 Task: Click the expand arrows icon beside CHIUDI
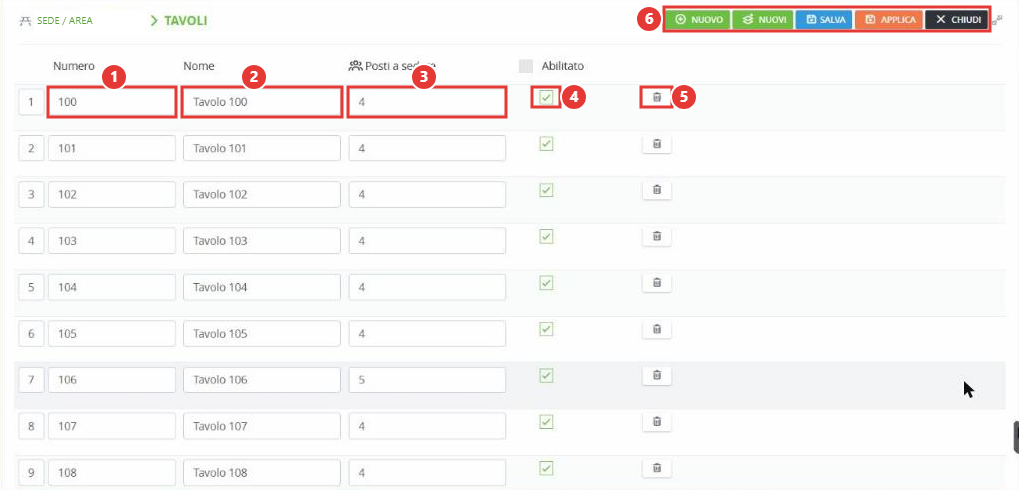(998, 21)
